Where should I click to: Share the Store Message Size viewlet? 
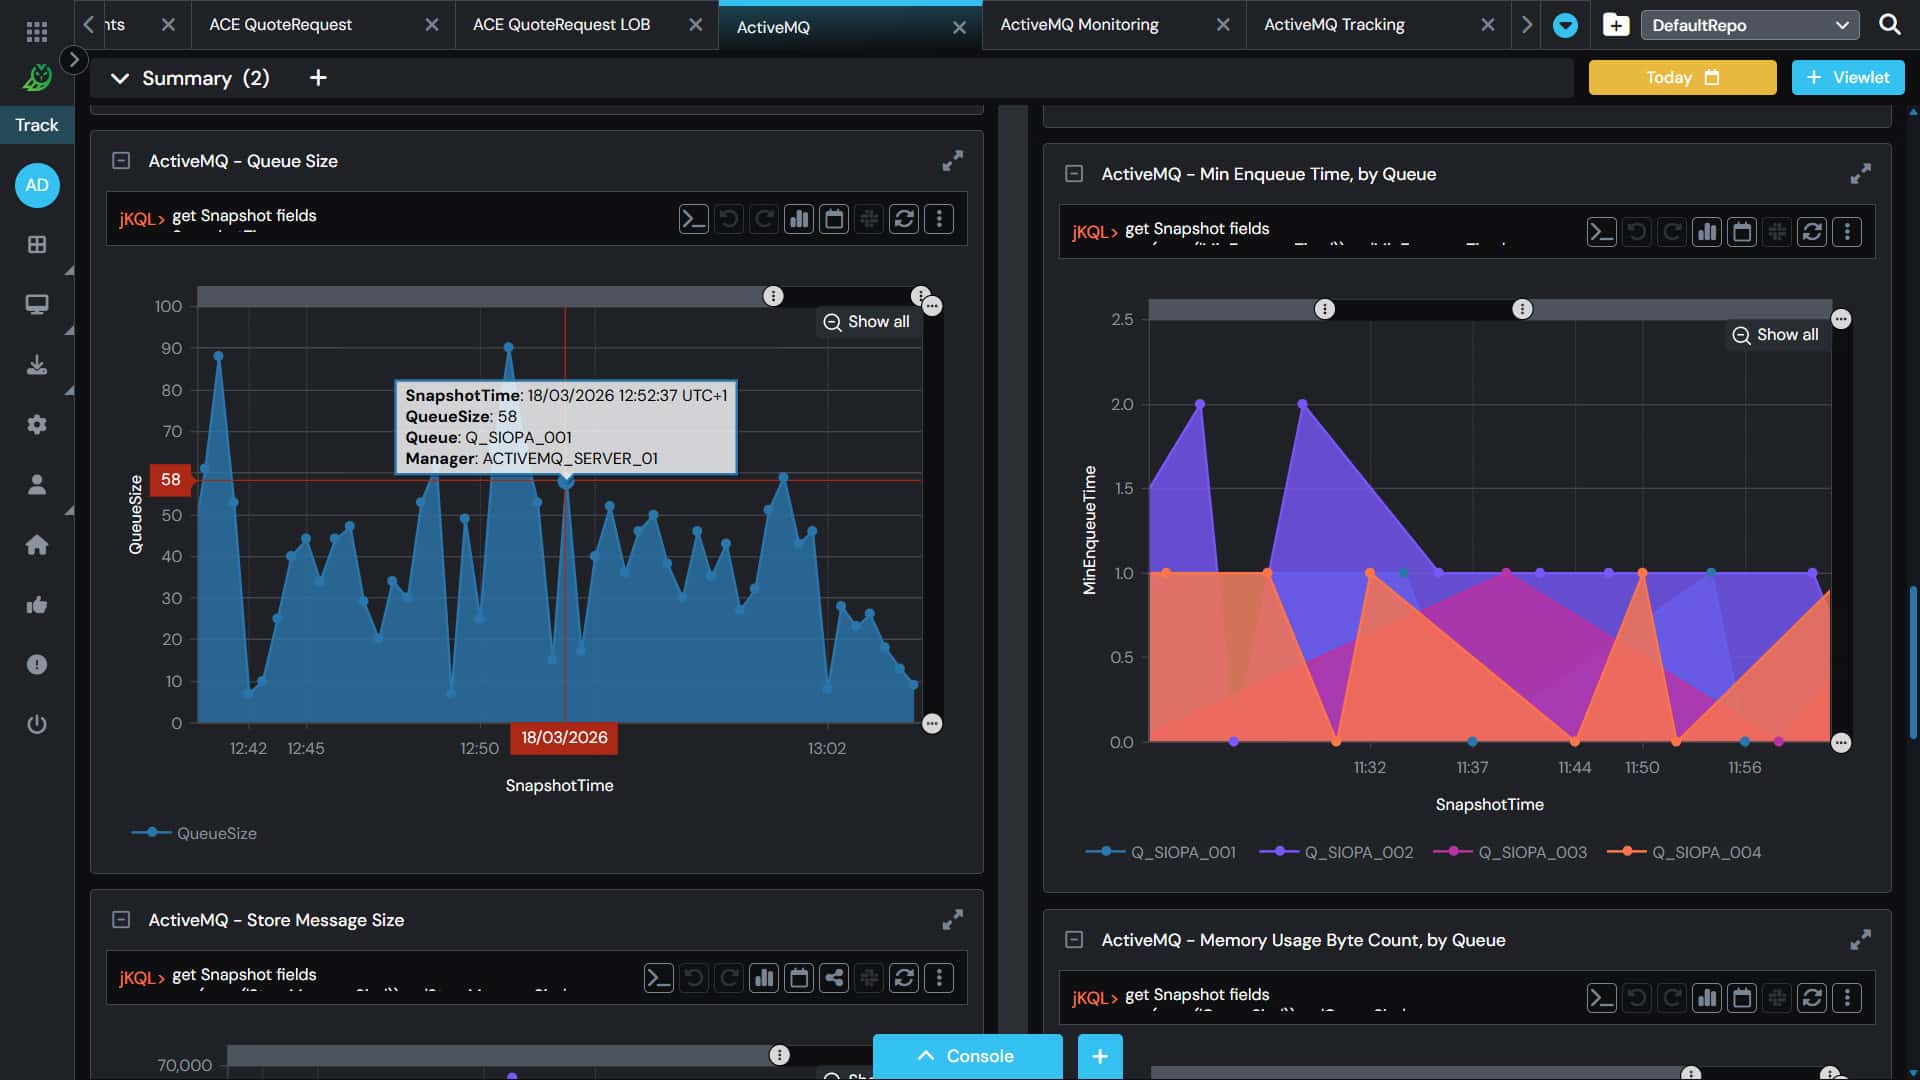[834, 977]
